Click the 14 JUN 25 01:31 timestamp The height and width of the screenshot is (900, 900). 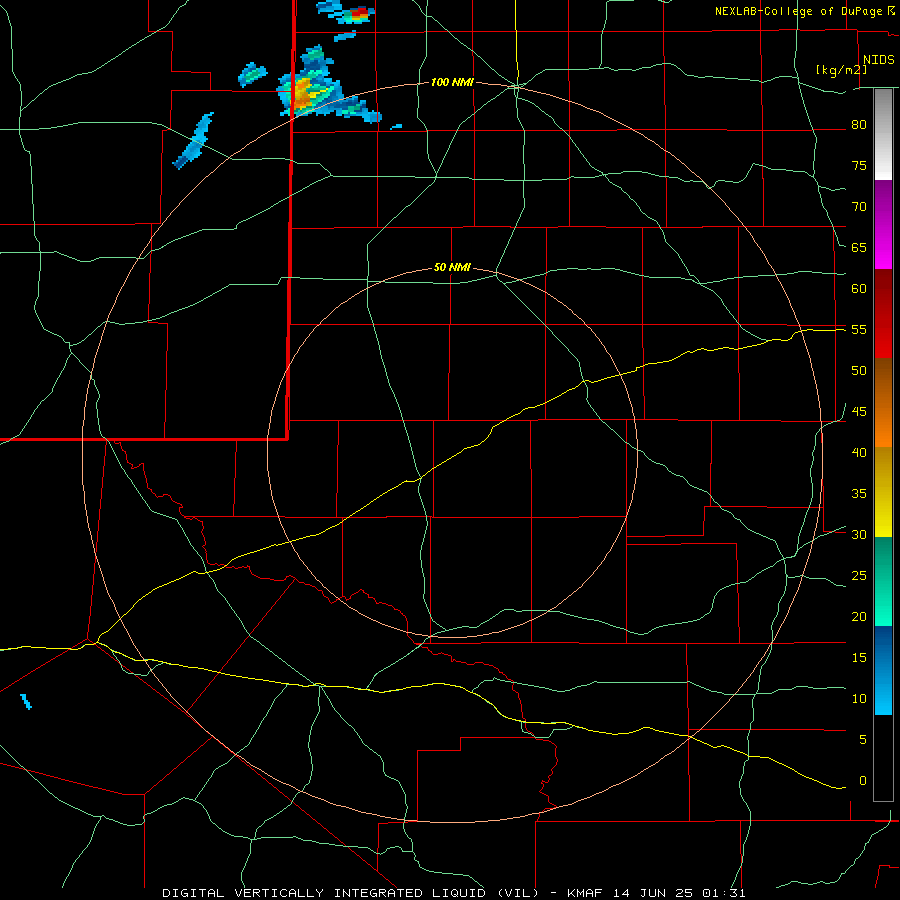coord(679,893)
